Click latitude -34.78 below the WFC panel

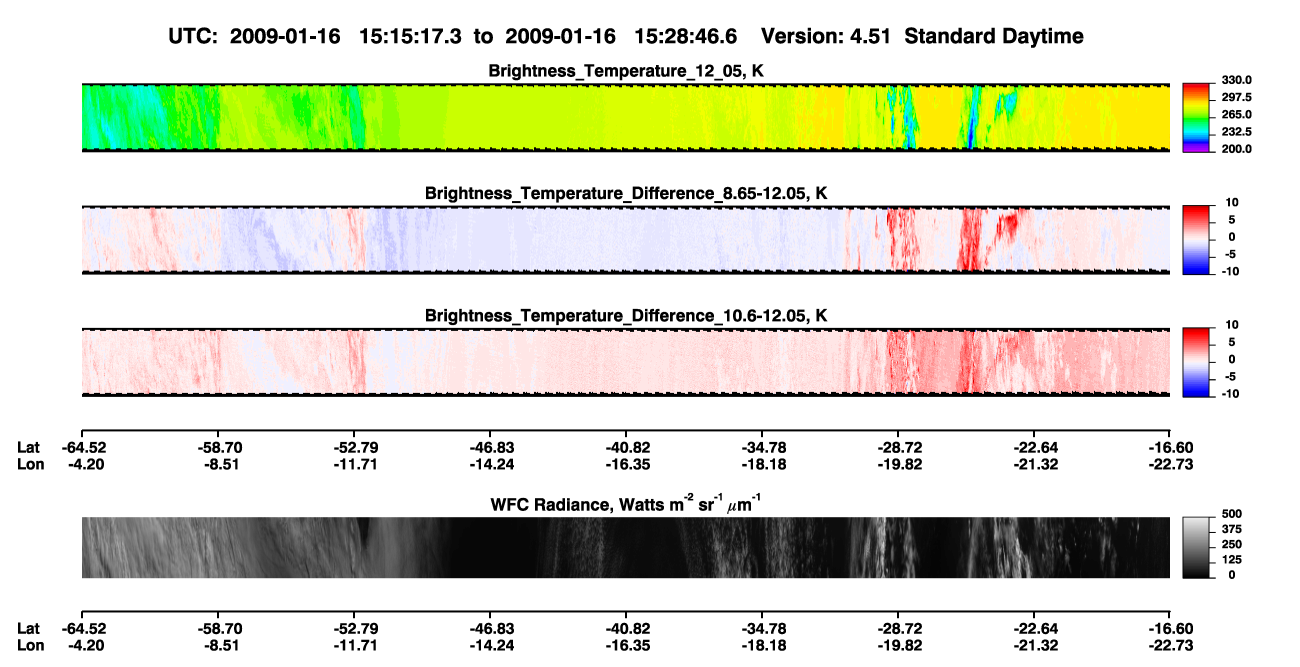[x=762, y=628]
